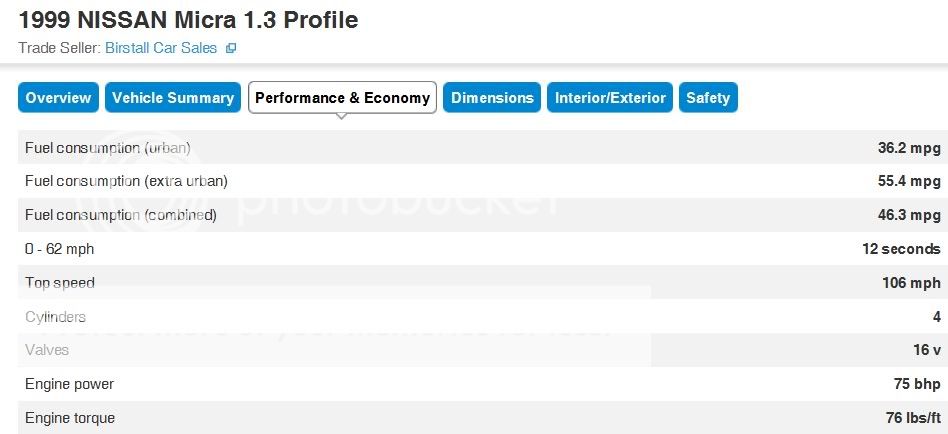Select the 16 v valves value
This screenshot has width=948, height=434.
[x=927, y=349]
